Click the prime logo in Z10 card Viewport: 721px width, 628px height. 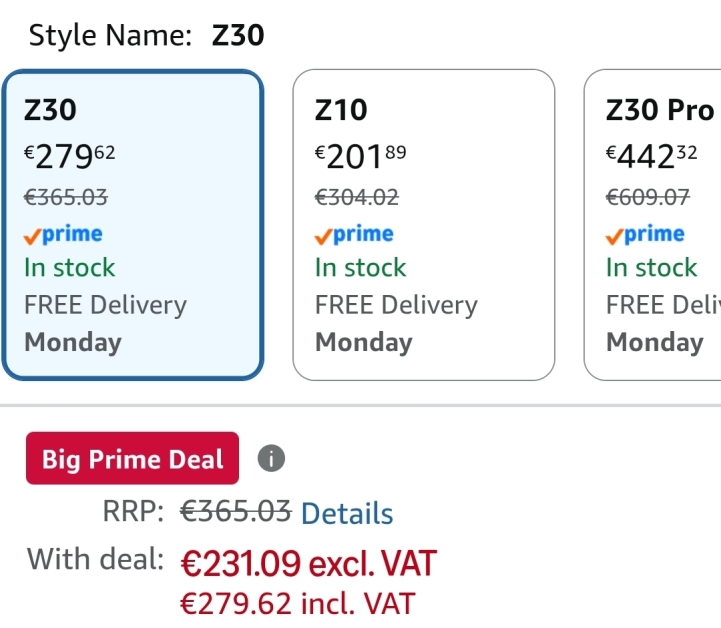click(x=354, y=235)
